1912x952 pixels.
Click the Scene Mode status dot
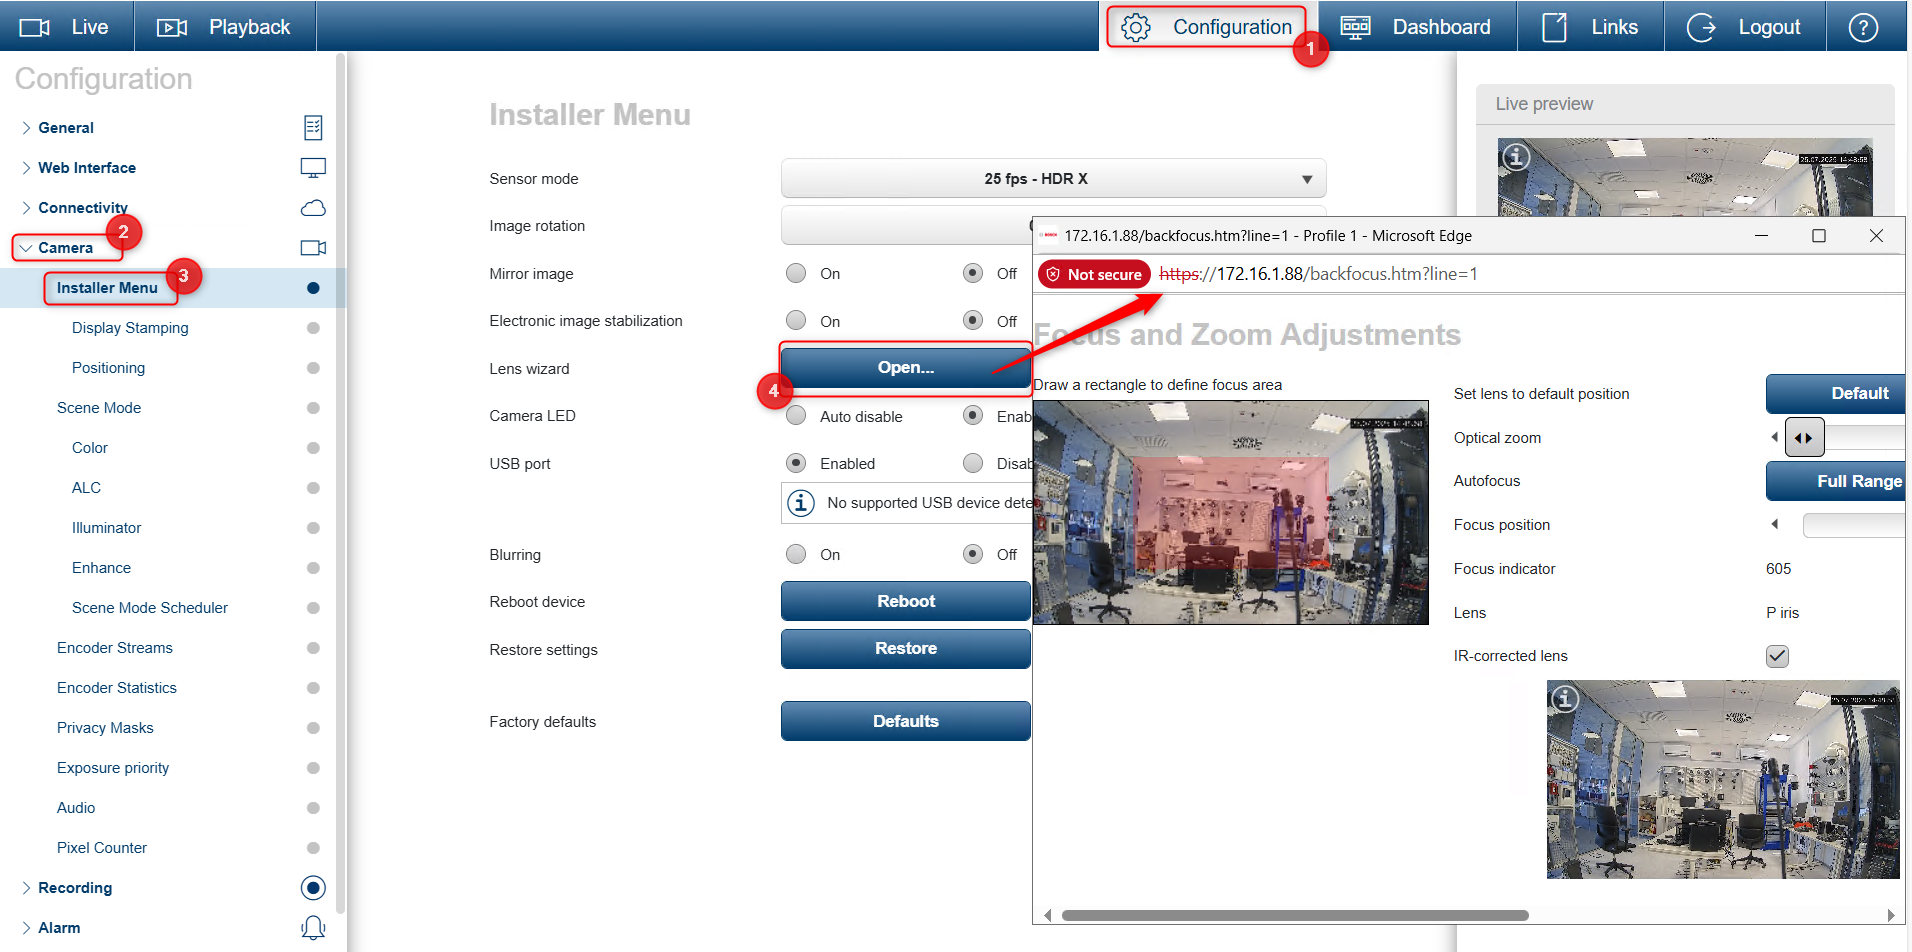pos(313,408)
